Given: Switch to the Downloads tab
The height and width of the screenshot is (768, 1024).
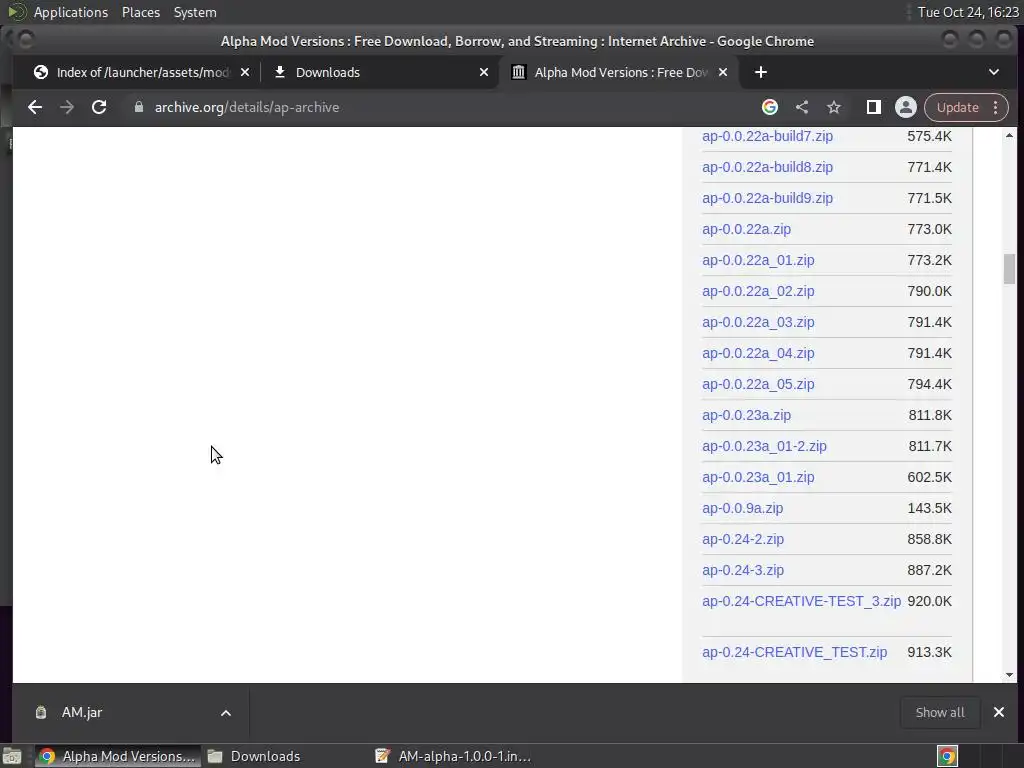Looking at the screenshot, I should (x=379, y=72).
